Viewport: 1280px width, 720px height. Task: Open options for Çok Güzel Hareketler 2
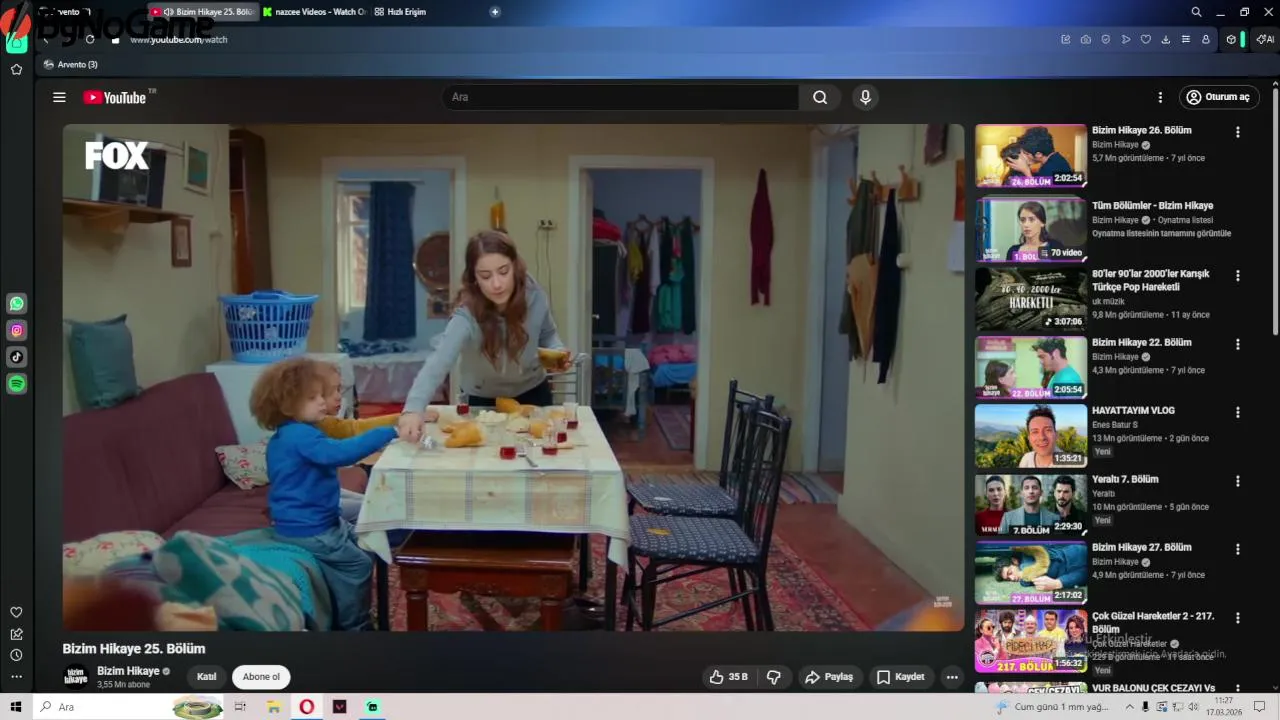(1238, 618)
